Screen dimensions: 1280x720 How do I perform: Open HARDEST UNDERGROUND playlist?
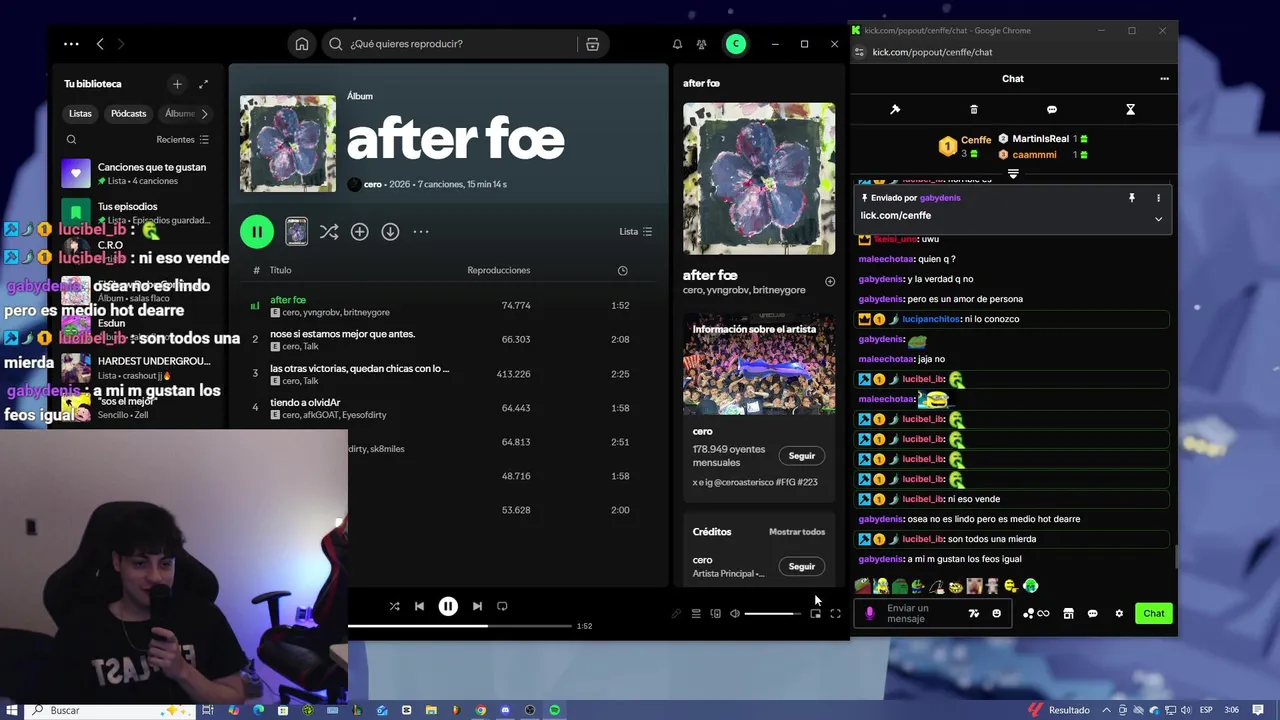[x=140, y=368]
